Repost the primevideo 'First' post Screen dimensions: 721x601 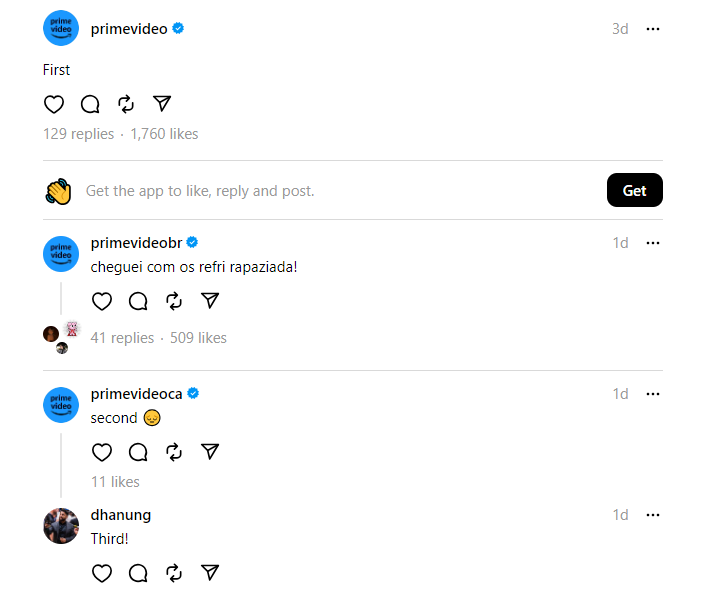coord(126,104)
